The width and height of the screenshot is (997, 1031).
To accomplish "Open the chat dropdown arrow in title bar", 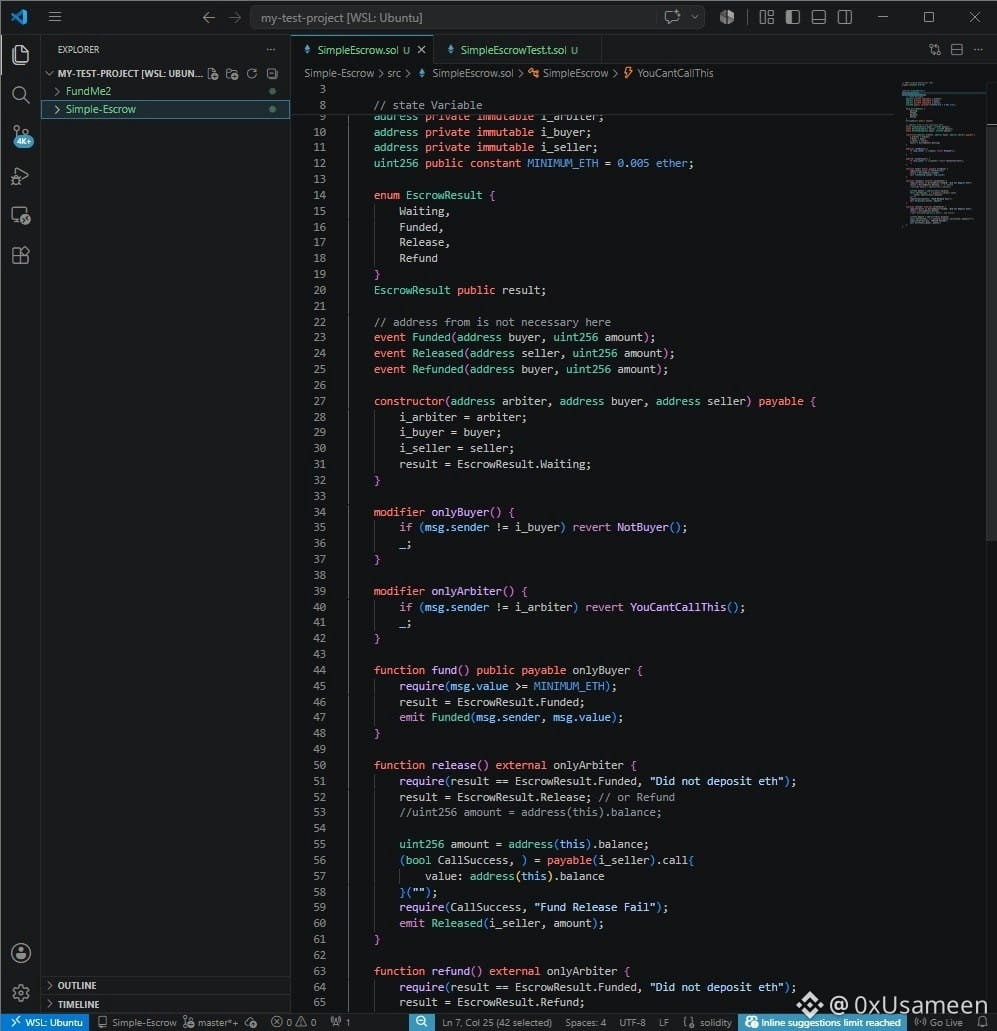I will coord(694,17).
